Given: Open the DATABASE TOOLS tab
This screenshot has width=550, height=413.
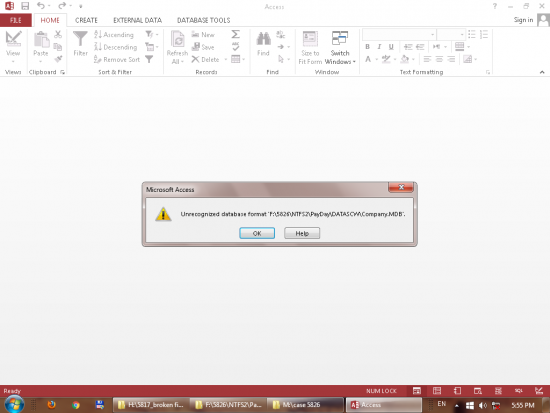Looking at the screenshot, I should 203,20.
